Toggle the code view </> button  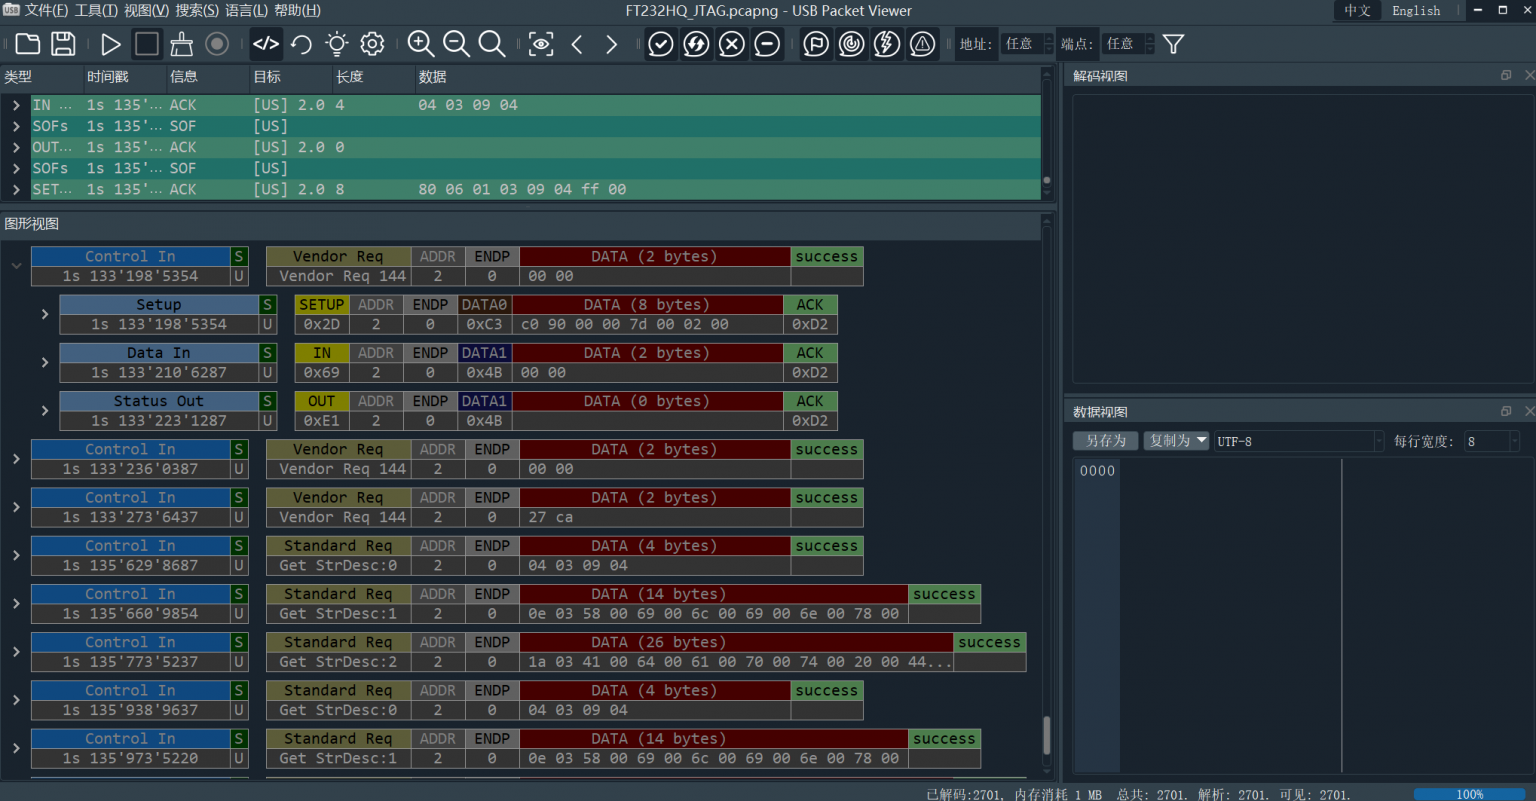[266, 44]
